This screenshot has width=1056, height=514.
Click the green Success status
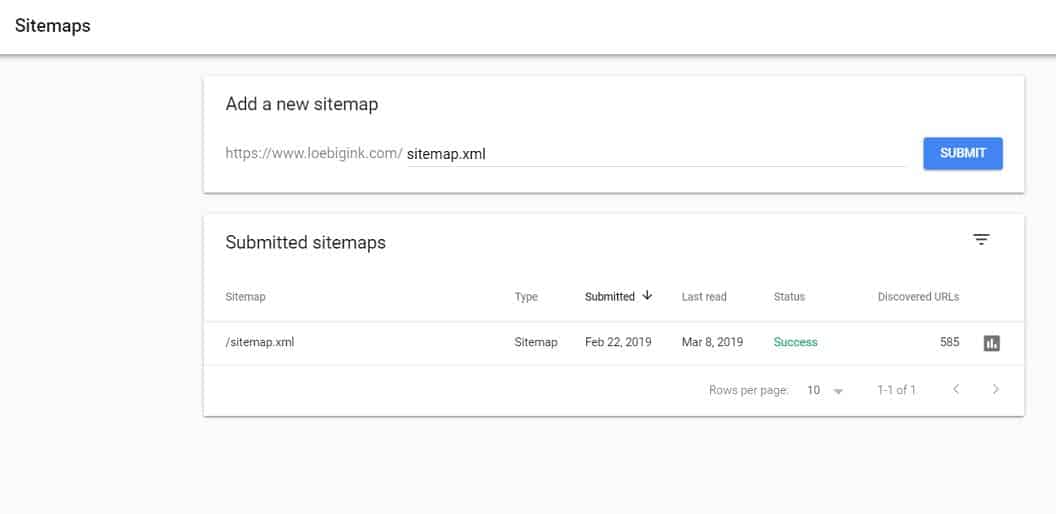pos(795,342)
